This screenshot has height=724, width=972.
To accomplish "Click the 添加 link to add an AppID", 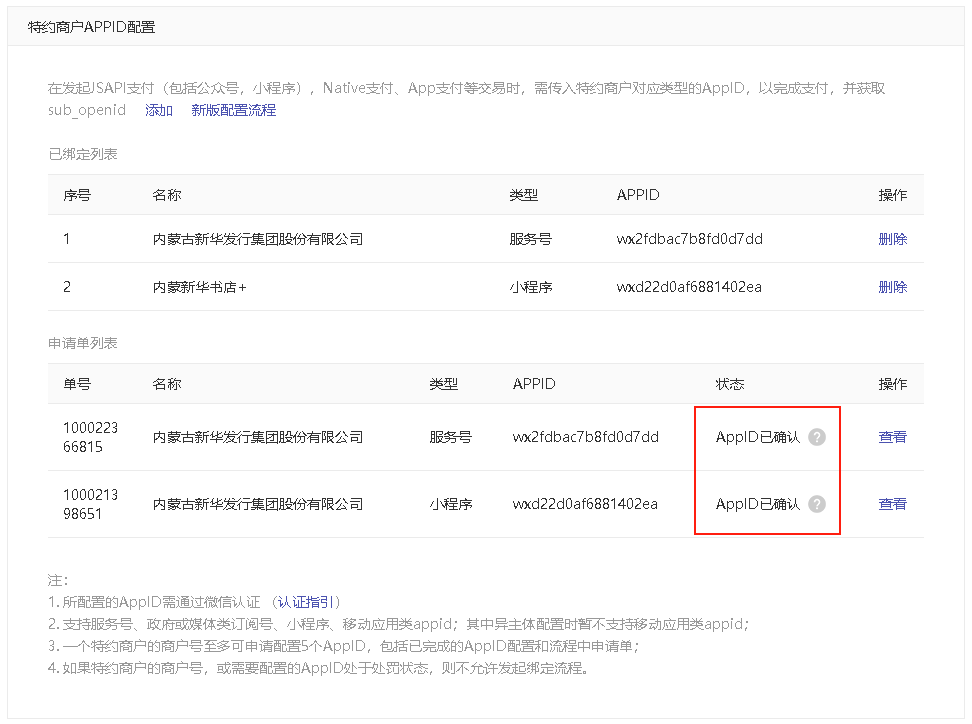I will pyautogui.click(x=159, y=110).
